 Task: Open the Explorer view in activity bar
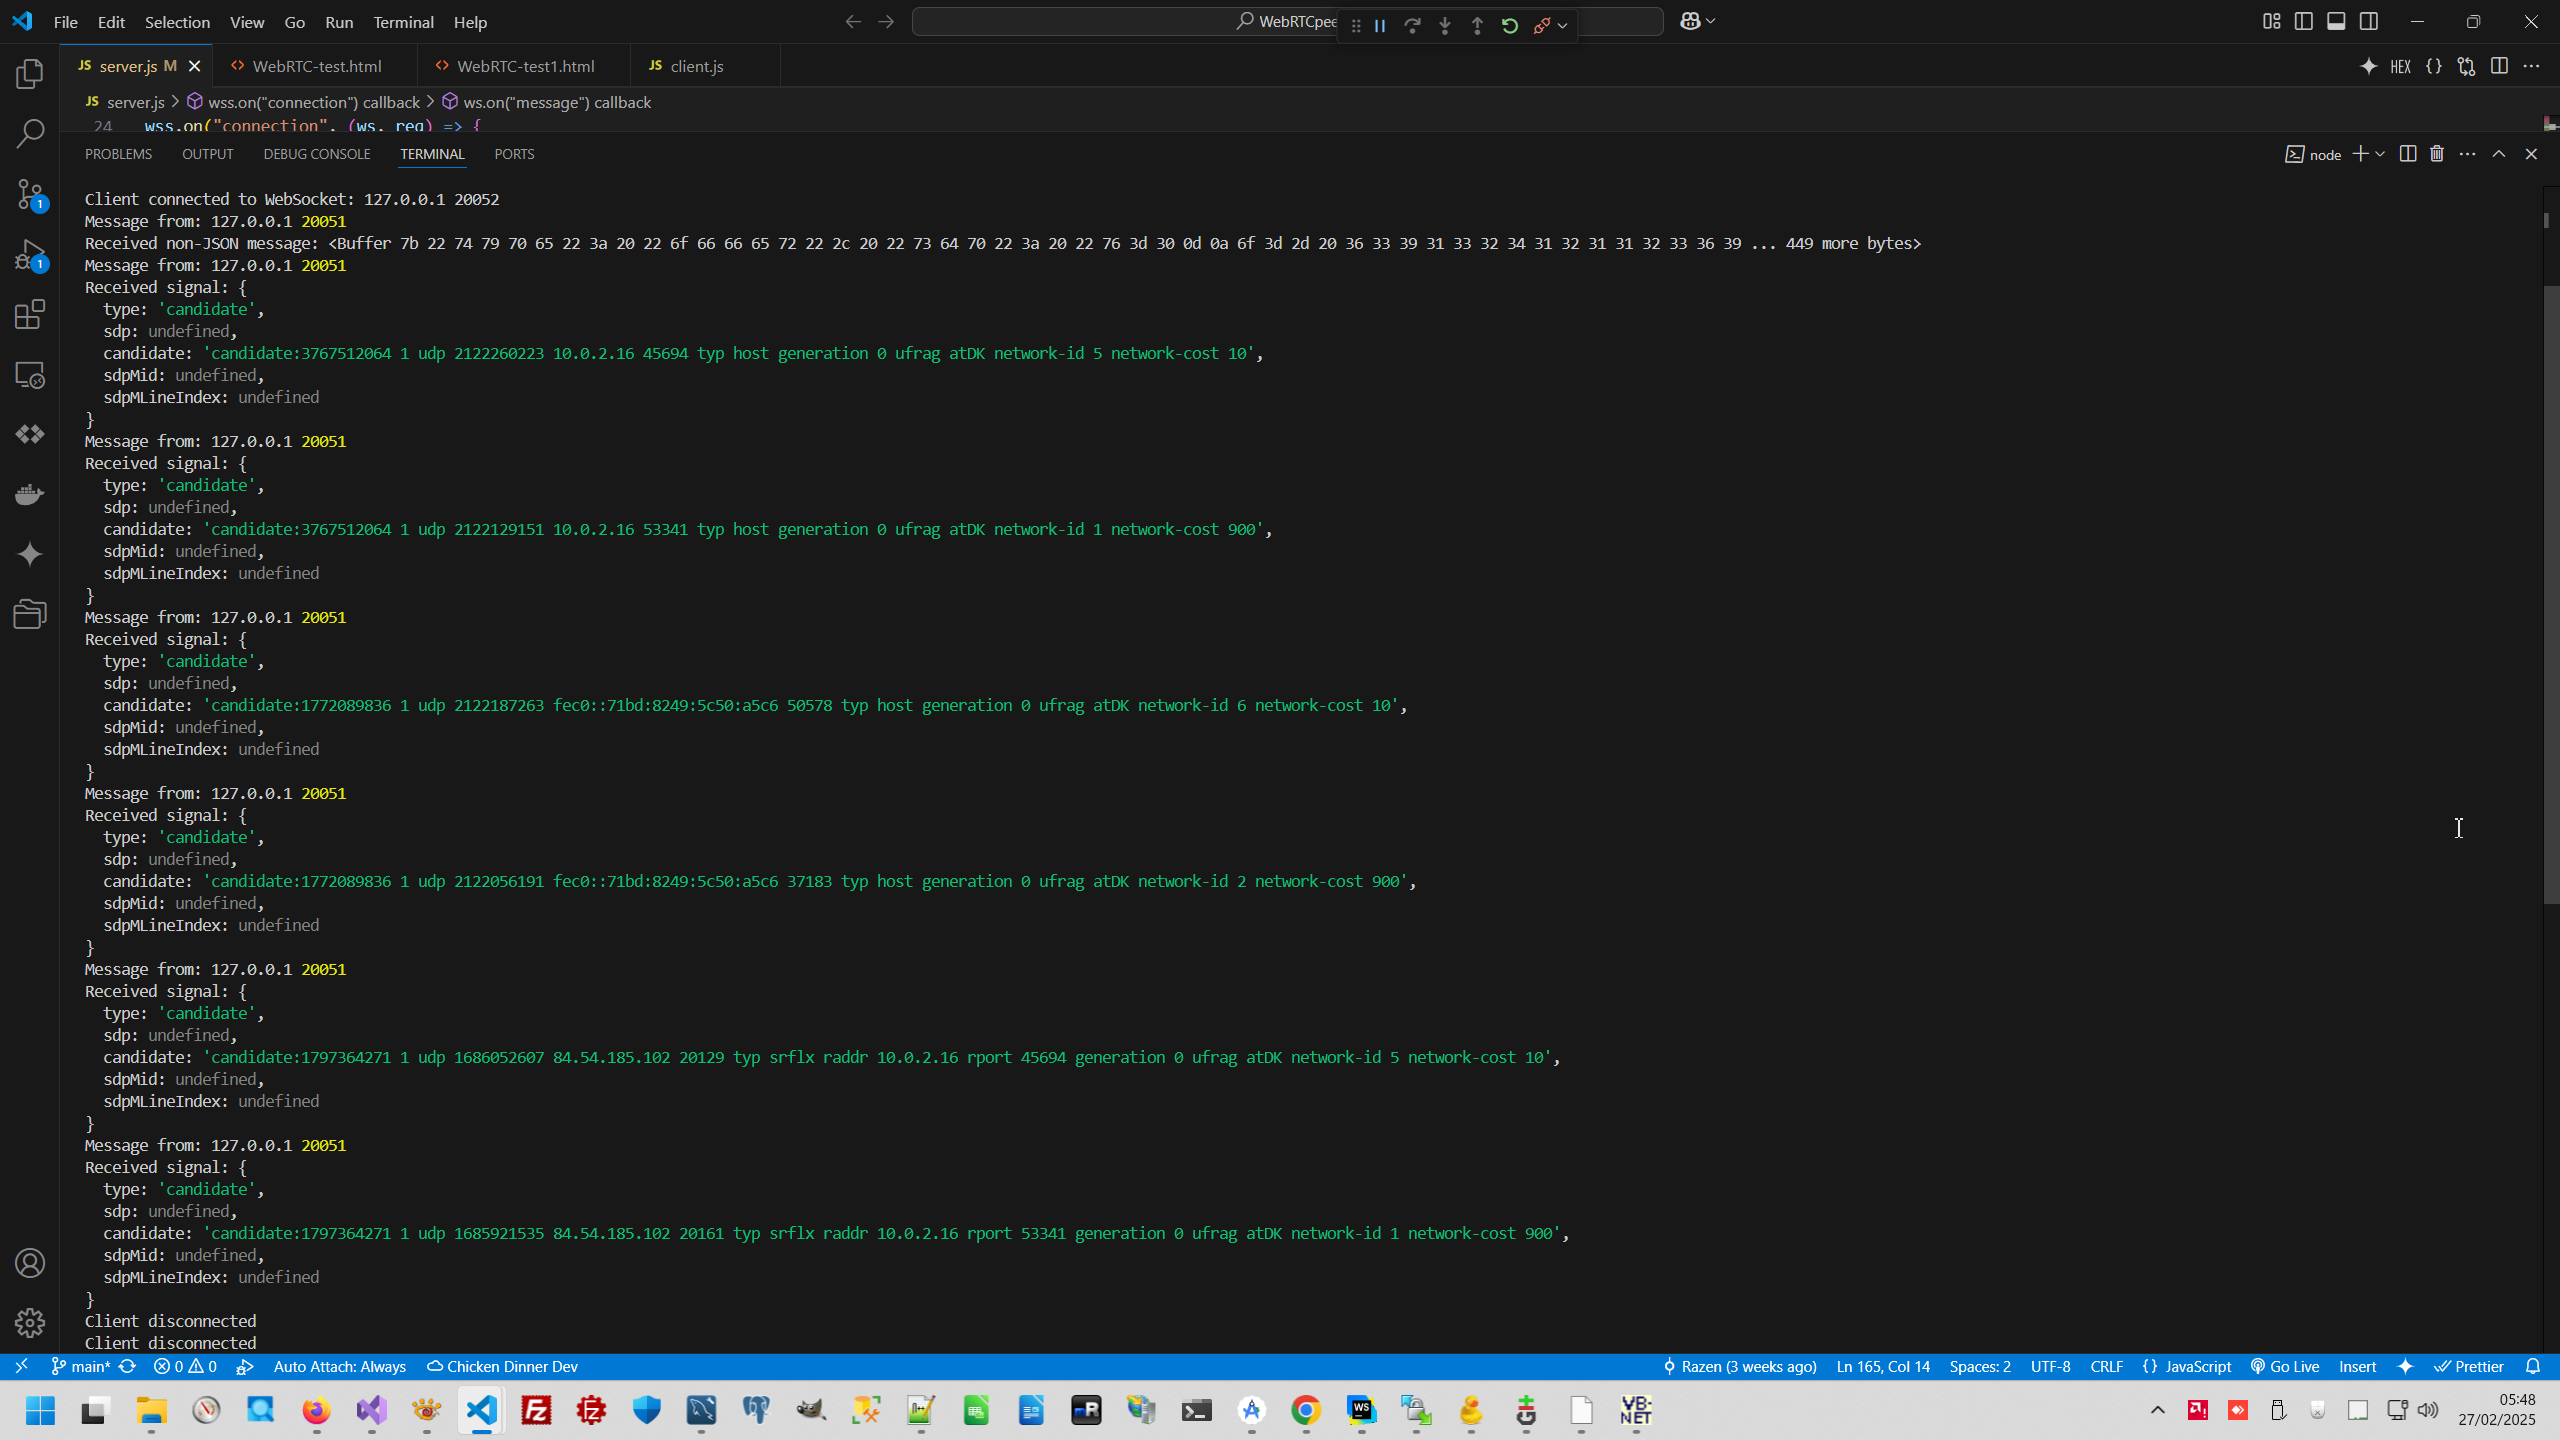pos(30,74)
